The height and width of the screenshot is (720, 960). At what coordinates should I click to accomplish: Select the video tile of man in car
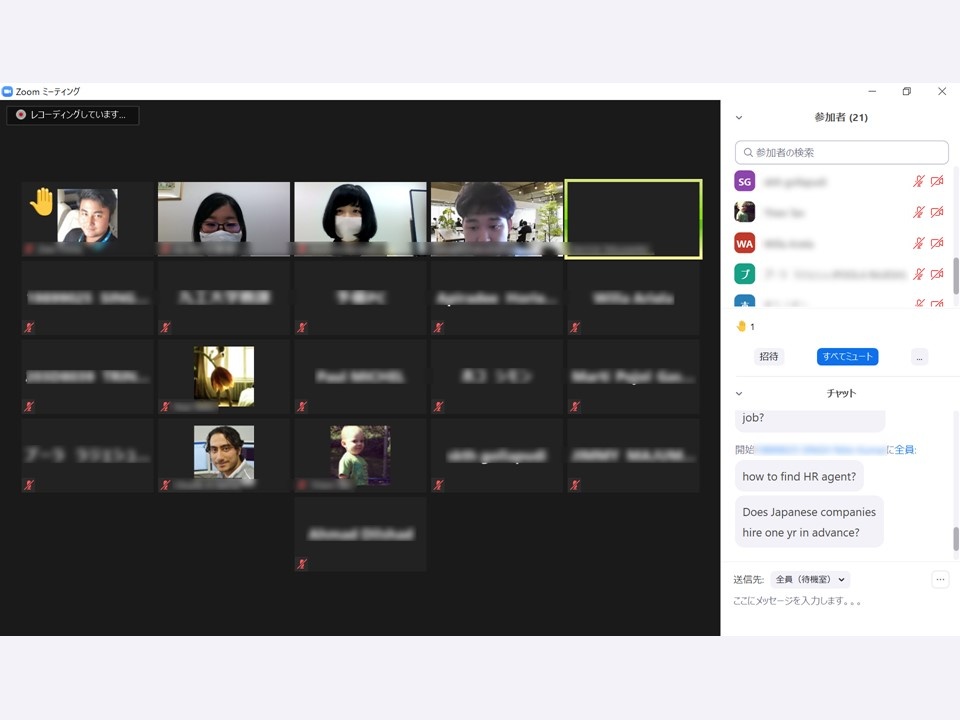[x=87, y=218]
